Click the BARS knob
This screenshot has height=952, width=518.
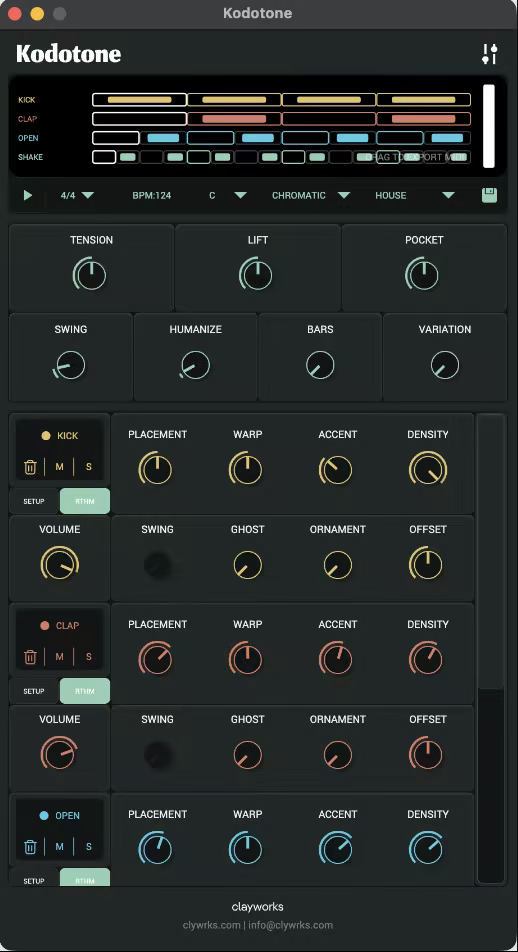[320, 366]
